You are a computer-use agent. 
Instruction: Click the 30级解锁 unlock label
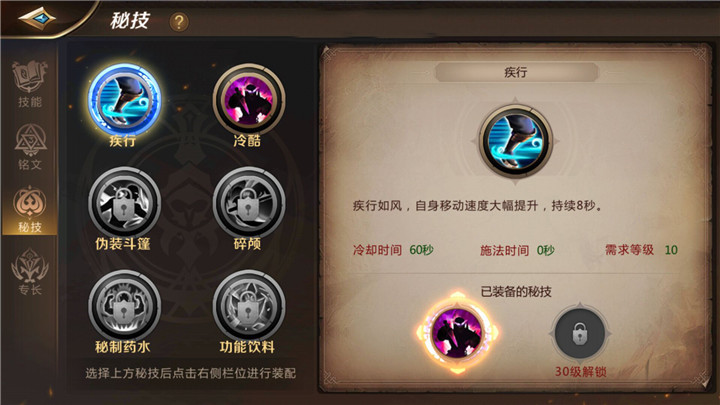pos(580,371)
